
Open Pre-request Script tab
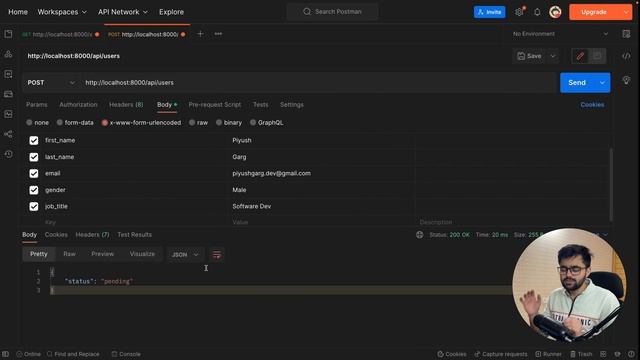215,104
